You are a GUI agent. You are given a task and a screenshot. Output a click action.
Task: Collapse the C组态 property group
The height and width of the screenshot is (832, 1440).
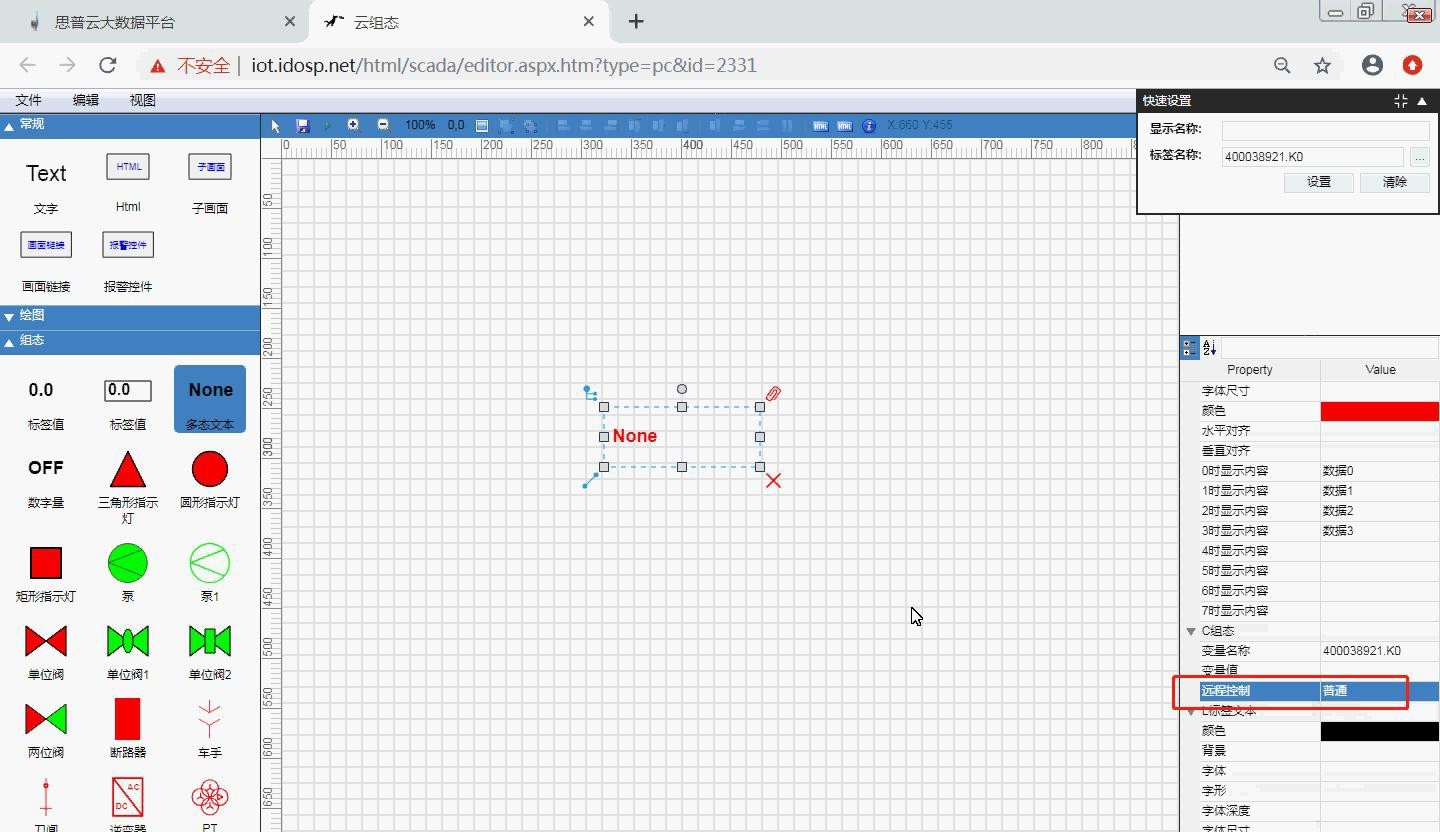(1191, 631)
